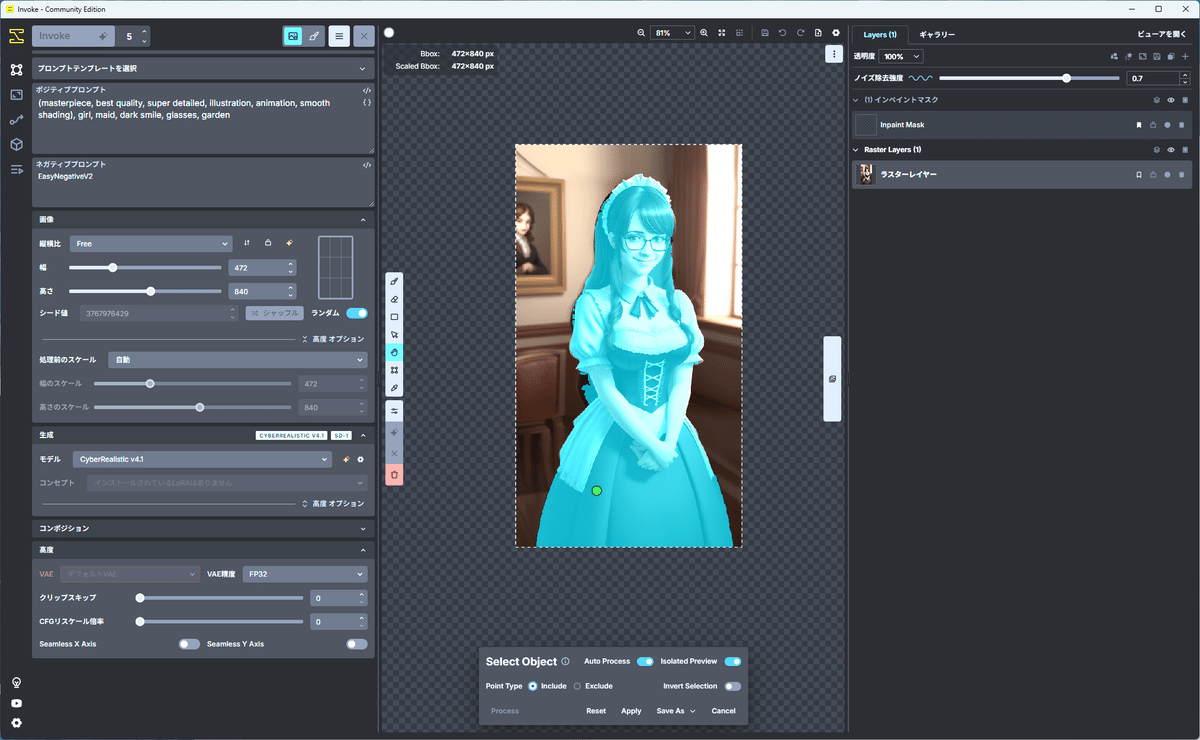
Task: Expand the コンポジション section
Action: (202, 528)
